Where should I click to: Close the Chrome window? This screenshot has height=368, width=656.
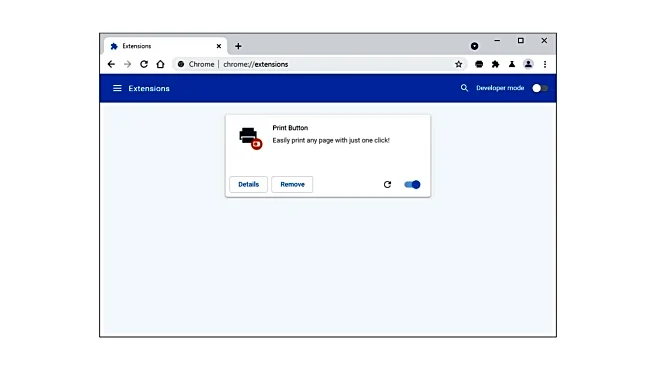[x=544, y=41]
